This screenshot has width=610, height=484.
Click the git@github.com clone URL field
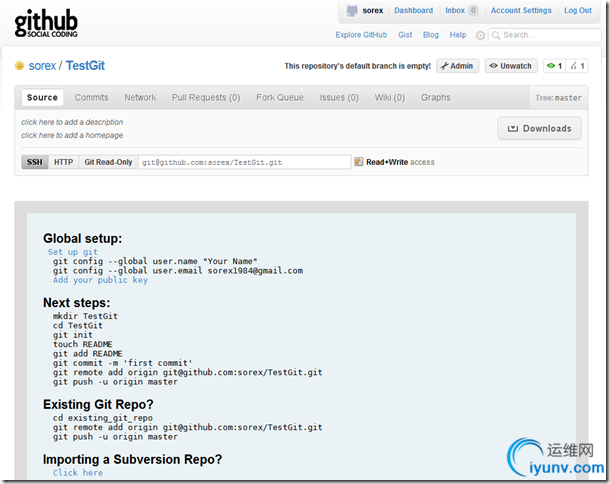pos(245,162)
